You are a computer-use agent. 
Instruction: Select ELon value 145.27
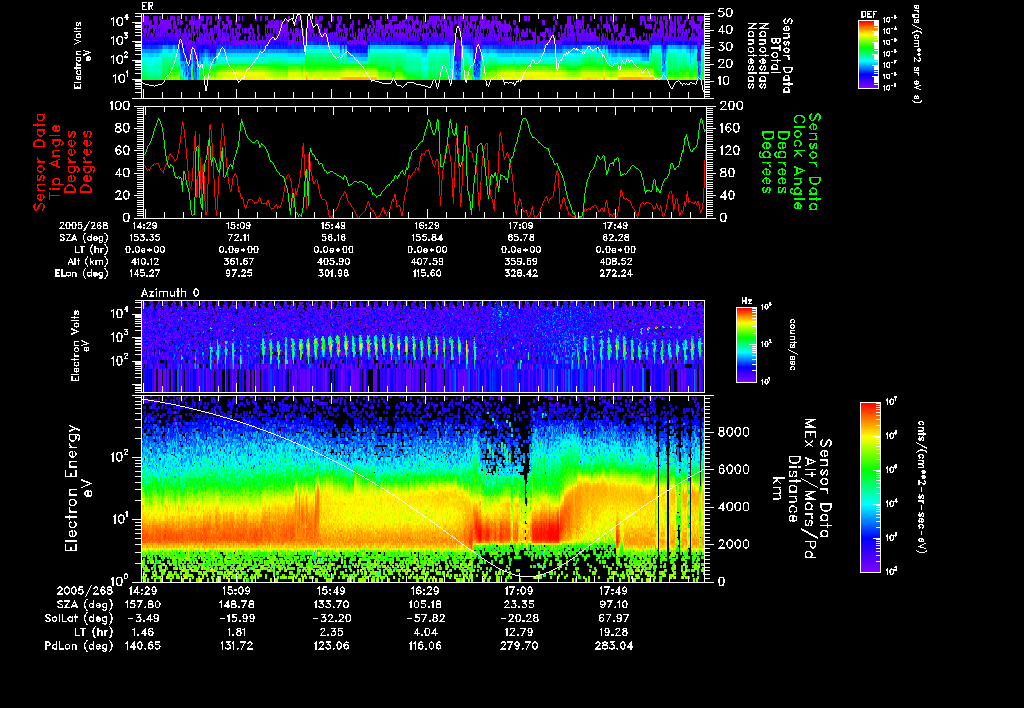coord(145,273)
